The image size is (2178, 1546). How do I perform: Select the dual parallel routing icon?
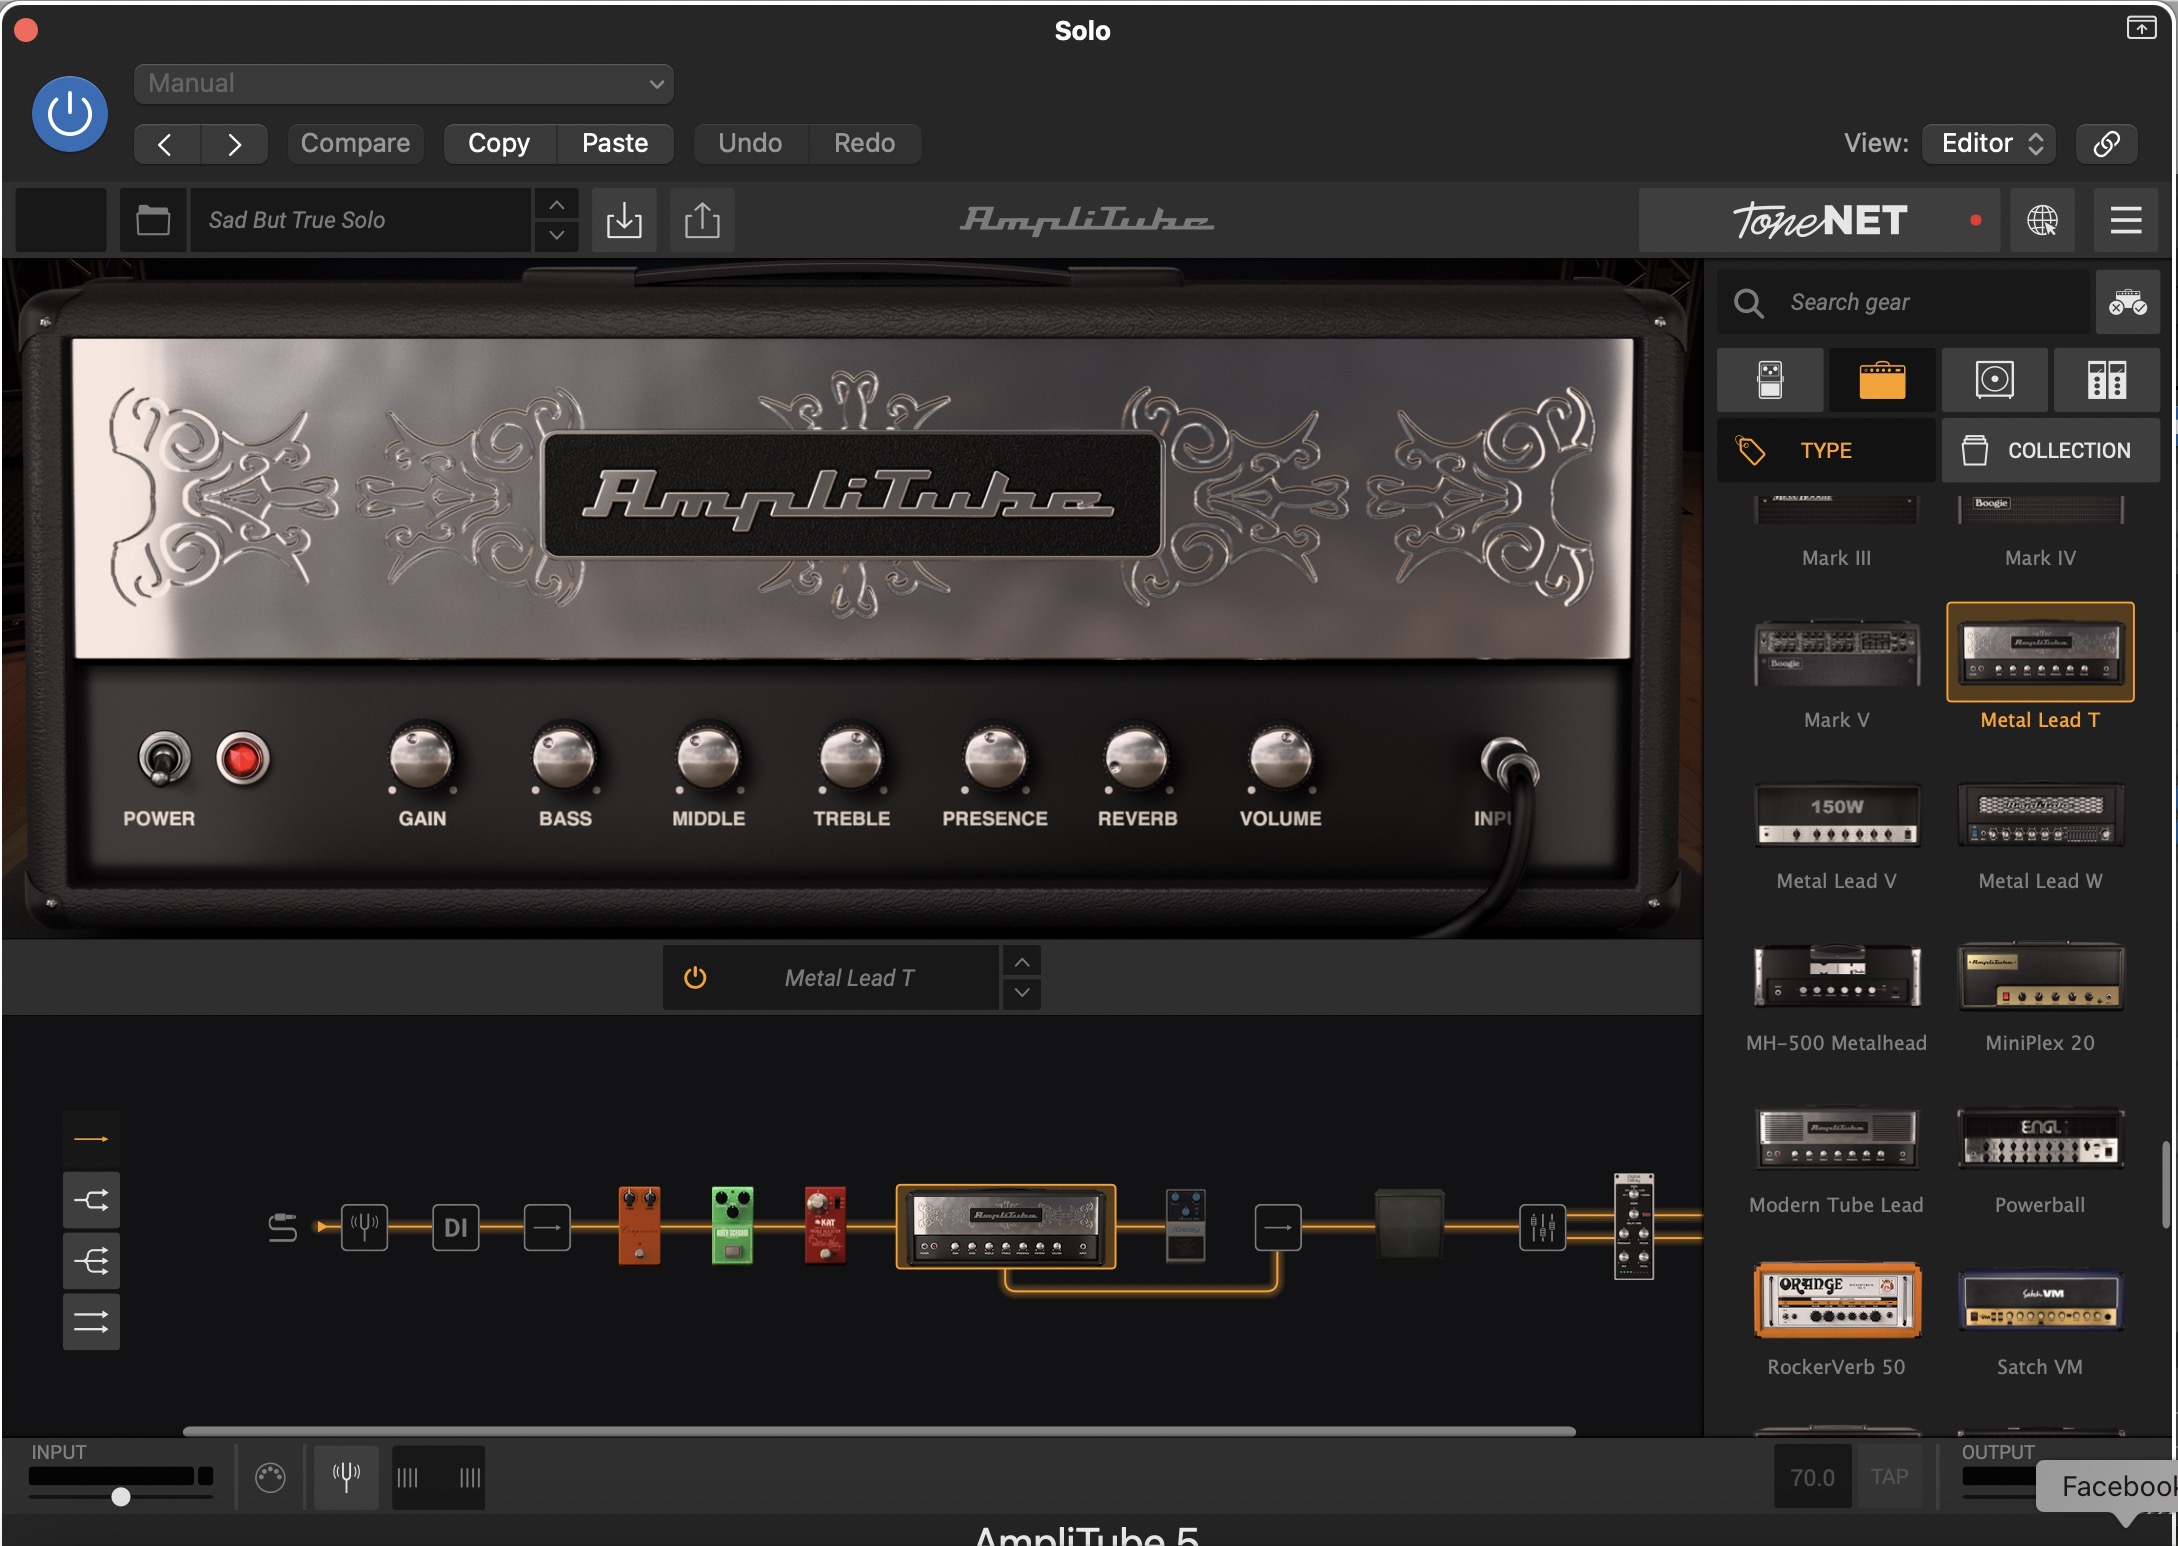(x=91, y=1322)
